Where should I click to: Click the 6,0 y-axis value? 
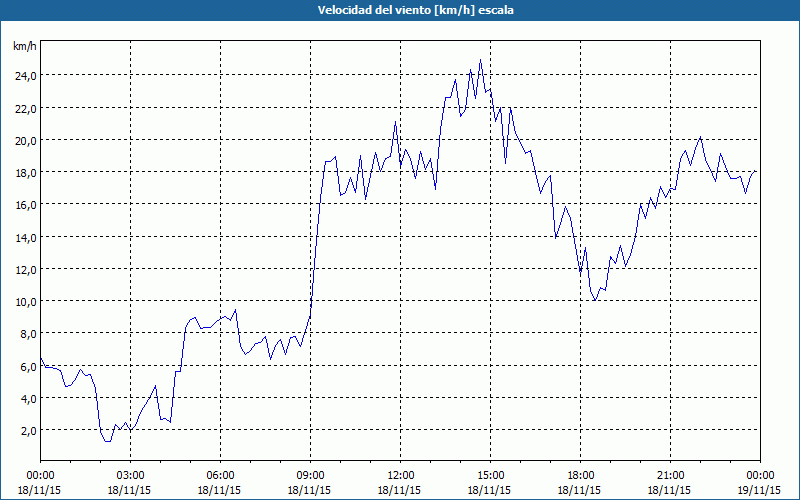click(28, 366)
